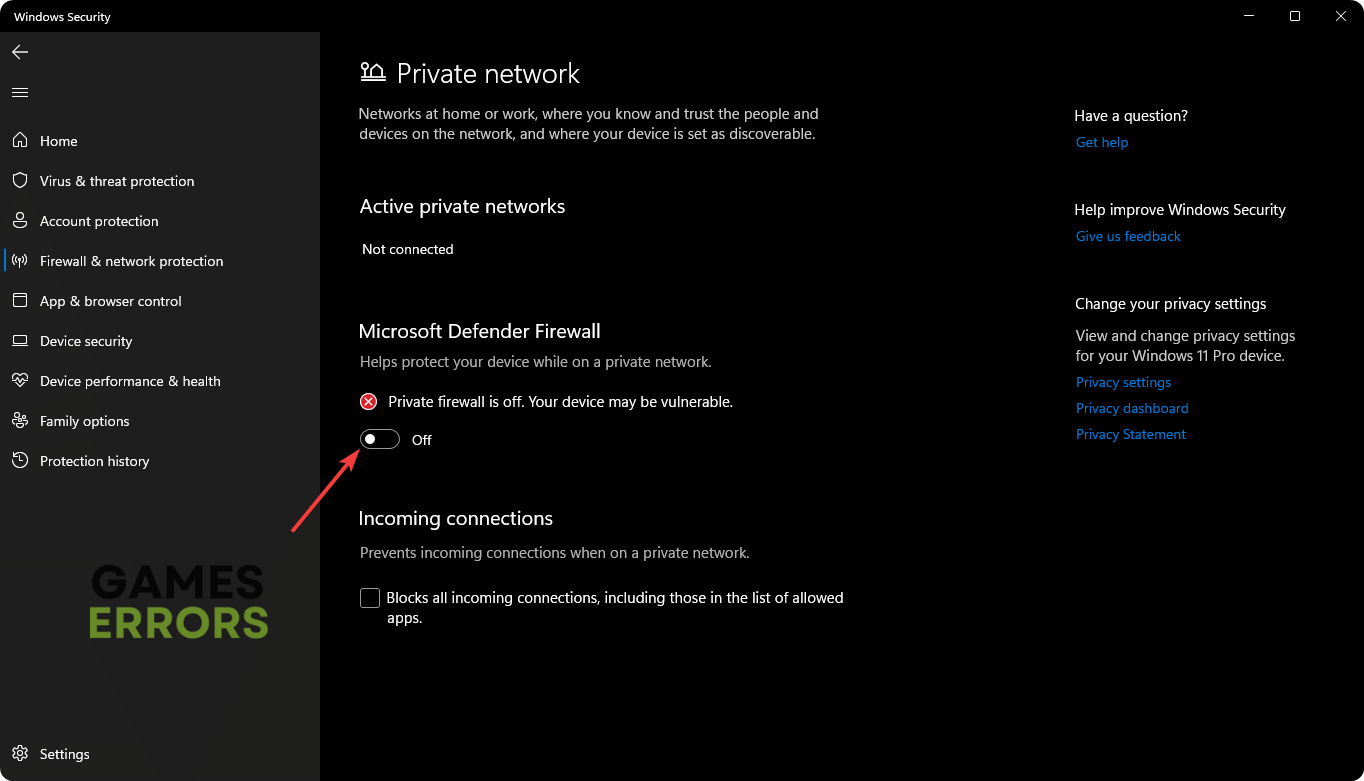Open the Get help link

point(1102,142)
